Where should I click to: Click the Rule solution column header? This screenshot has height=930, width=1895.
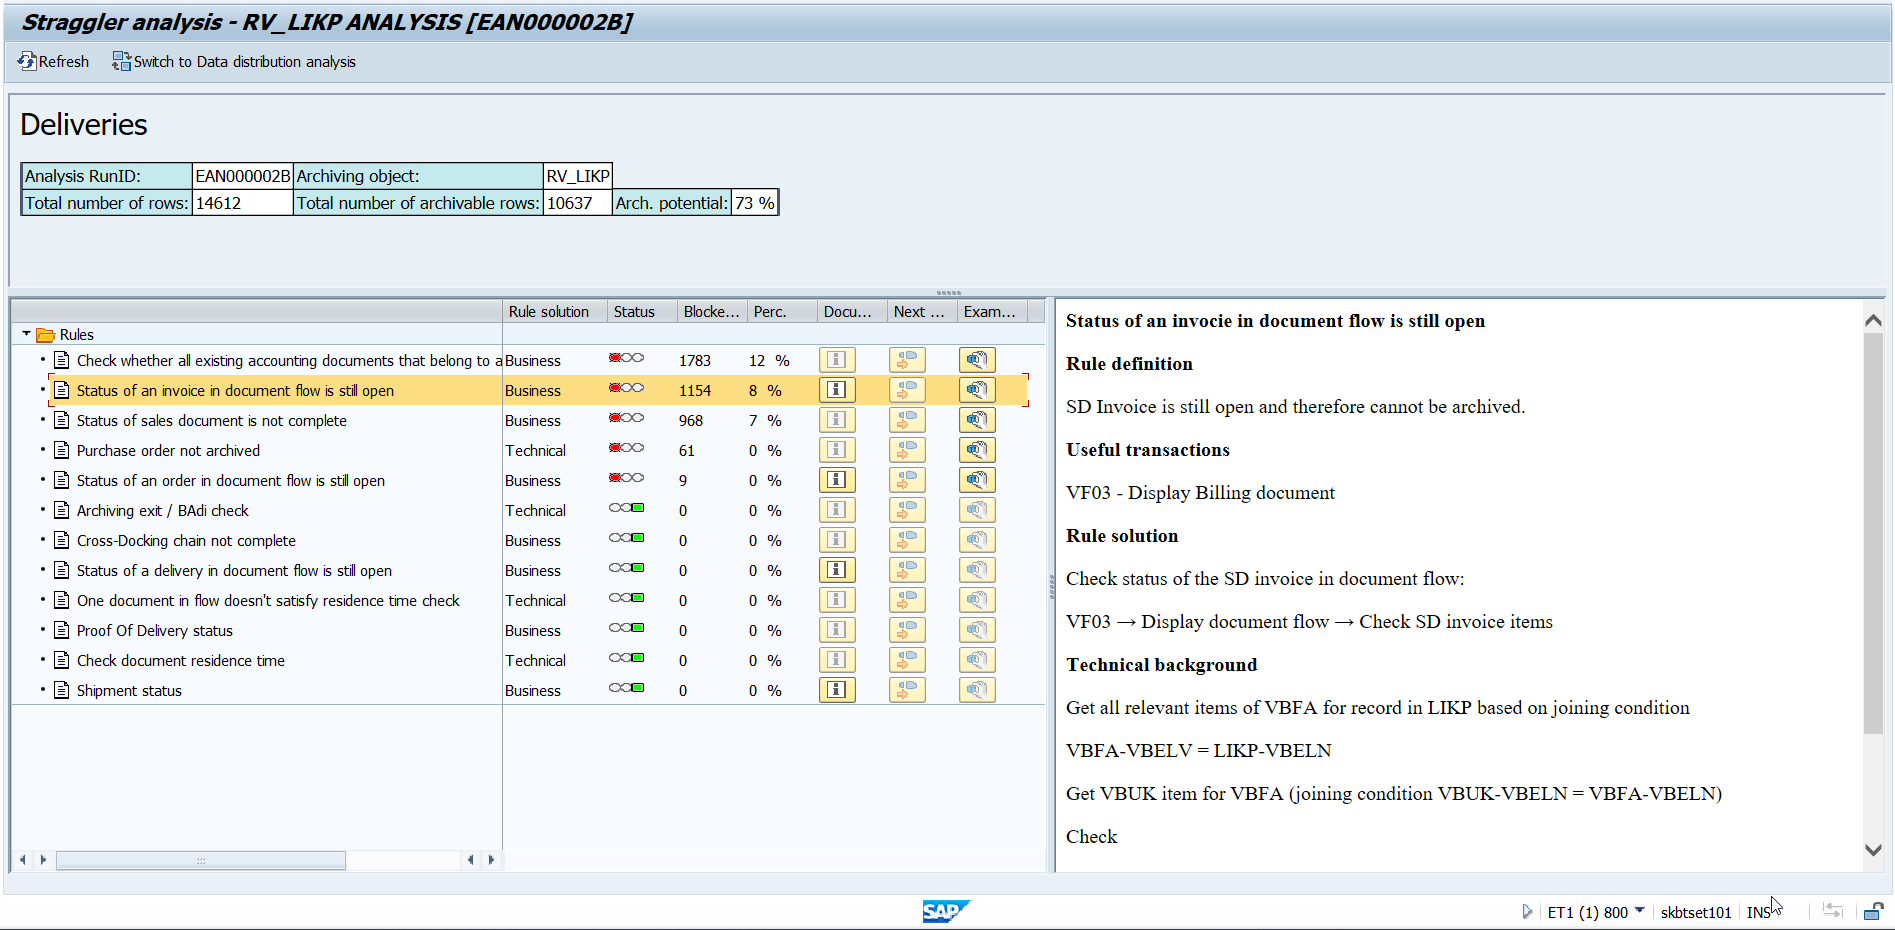[x=555, y=311]
